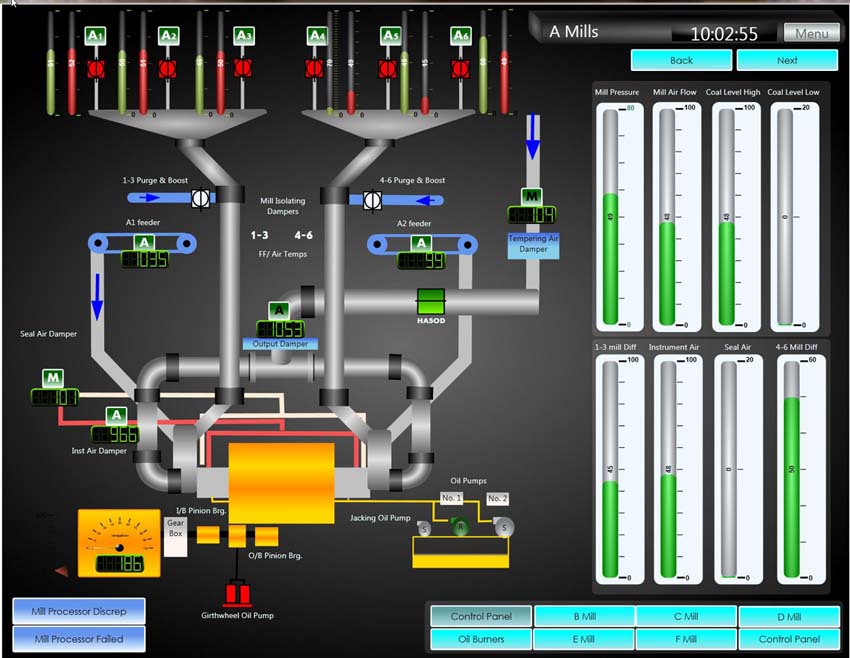This screenshot has width=850, height=658.
Task: Click the red valve under A2
Action: [168, 69]
